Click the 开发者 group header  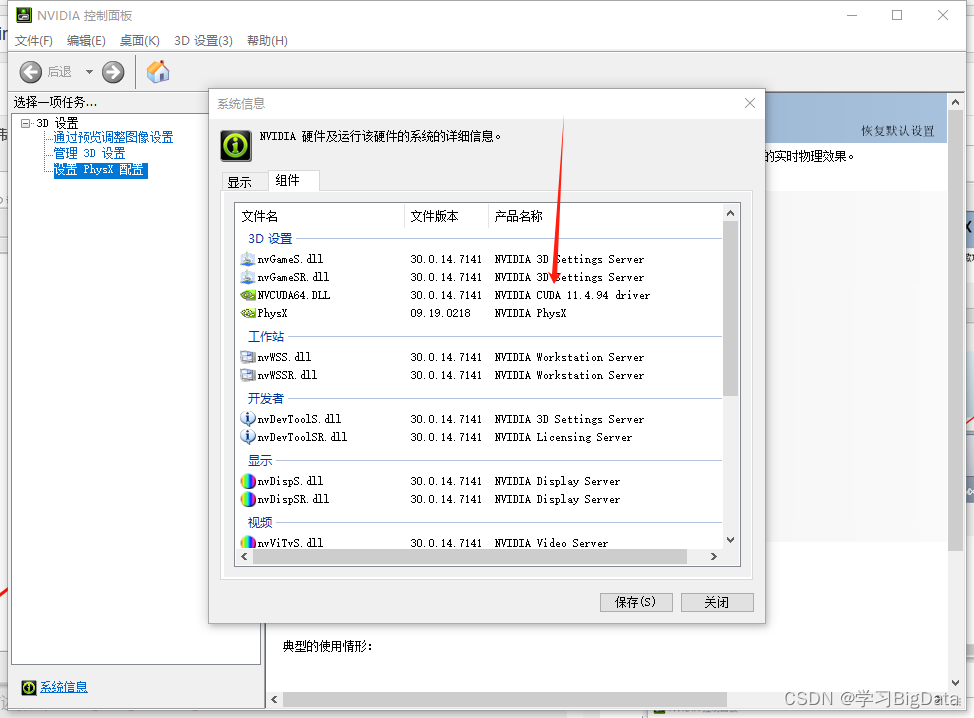266,398
